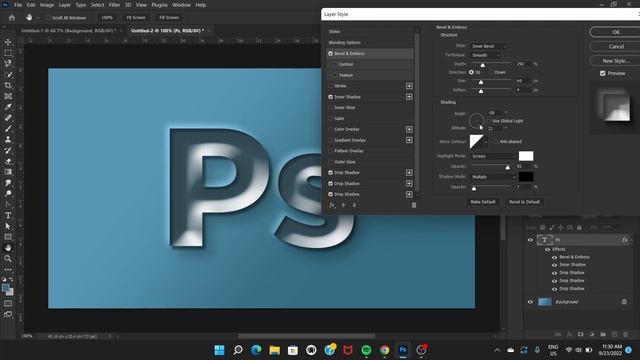Select the Frame tool
The image size is (640, 360).
(8, 96)
